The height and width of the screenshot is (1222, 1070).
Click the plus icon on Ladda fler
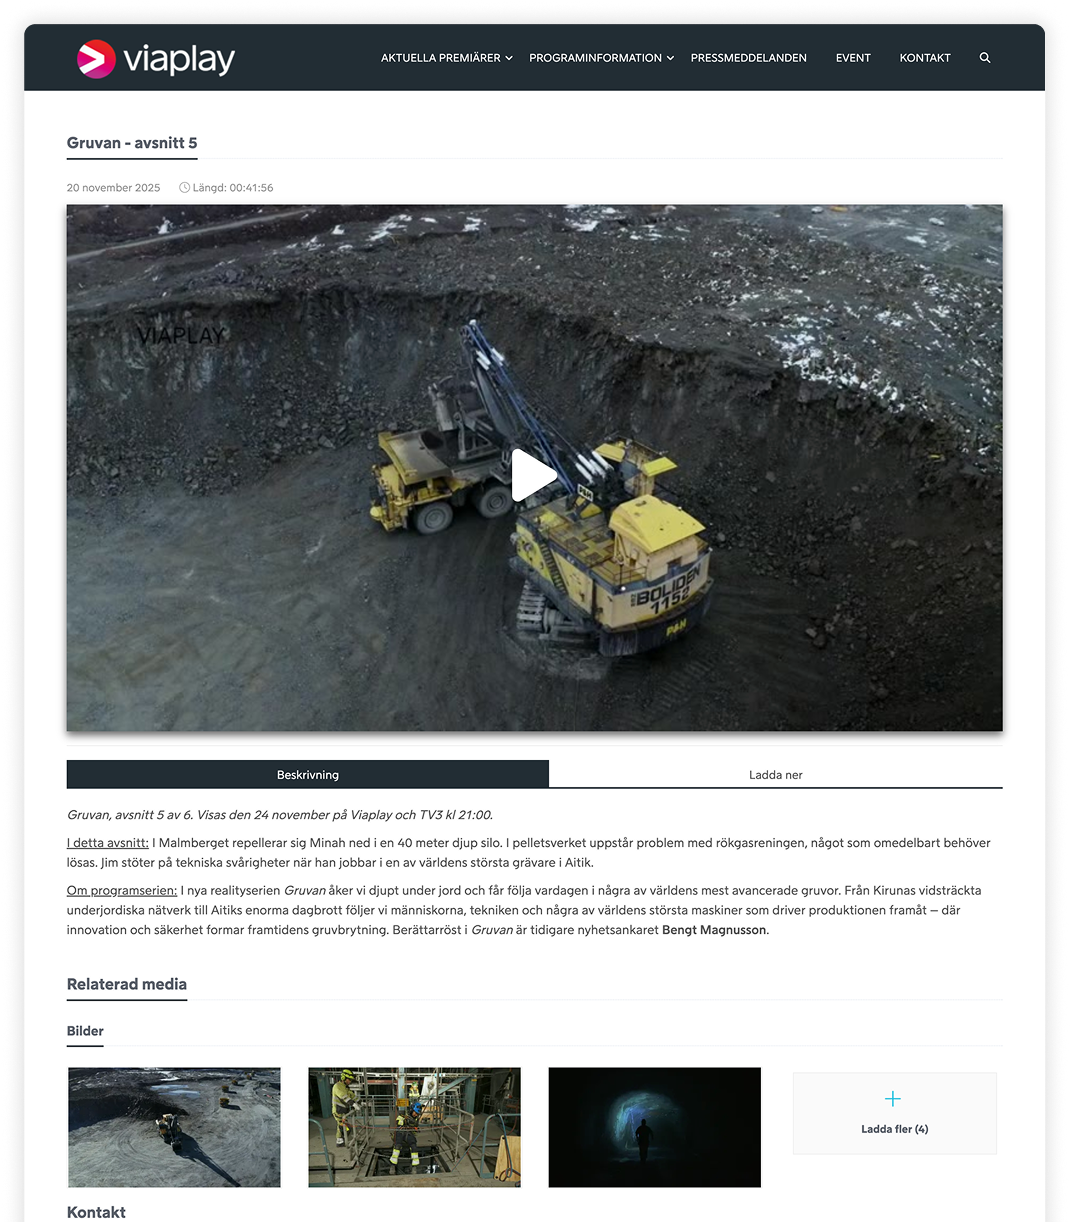point(893,1099)
